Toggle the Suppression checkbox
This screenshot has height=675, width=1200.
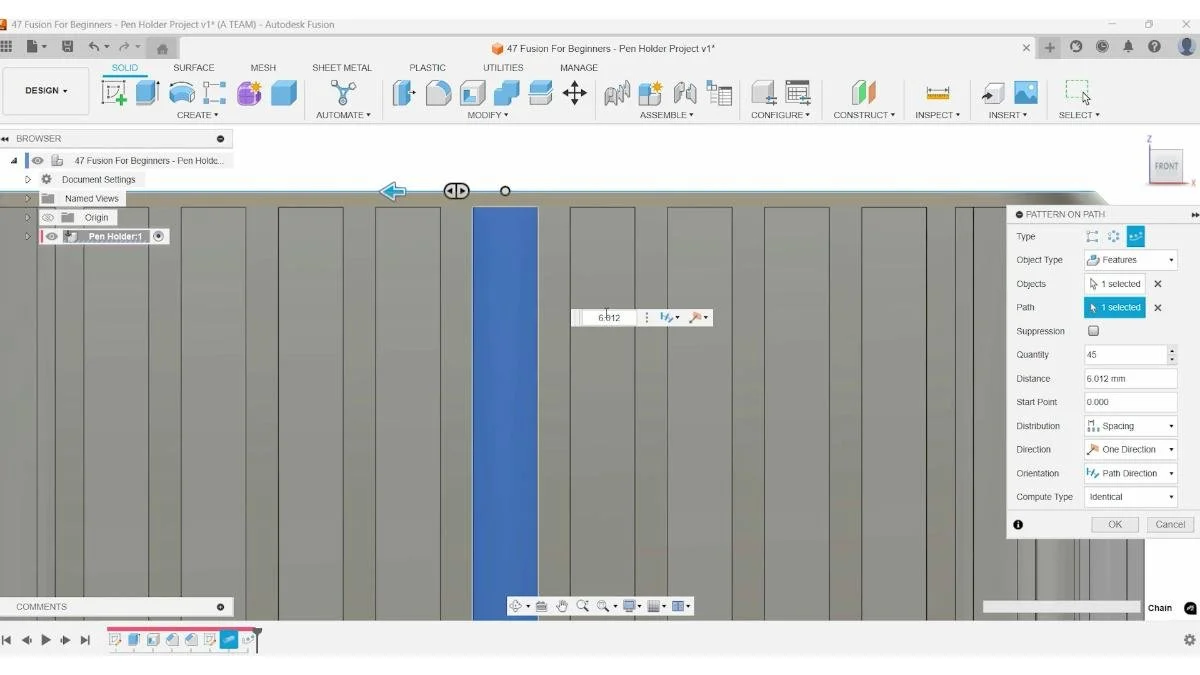point(1093,331)
